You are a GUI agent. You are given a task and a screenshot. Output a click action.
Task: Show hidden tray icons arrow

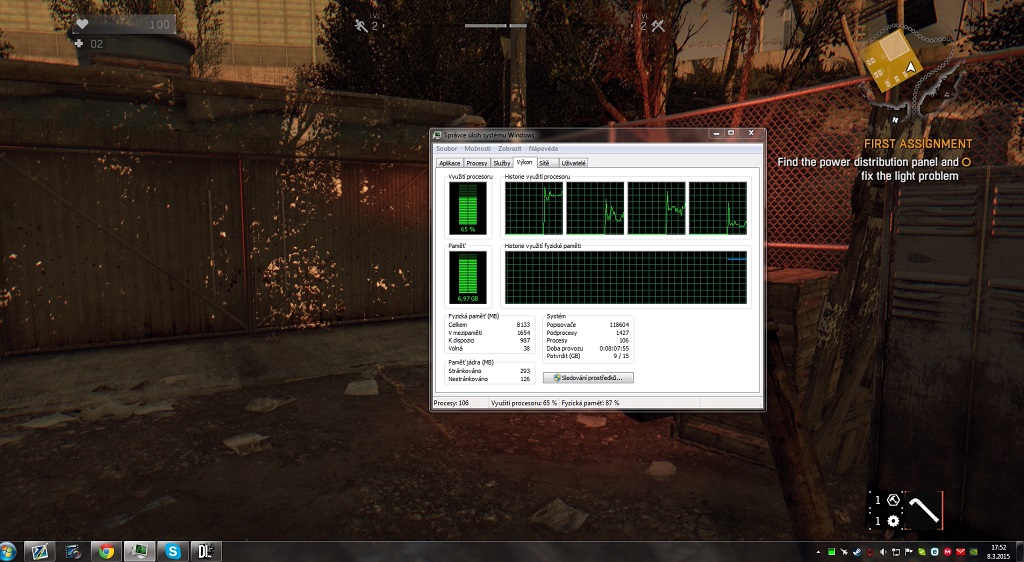tap(818, 552)
